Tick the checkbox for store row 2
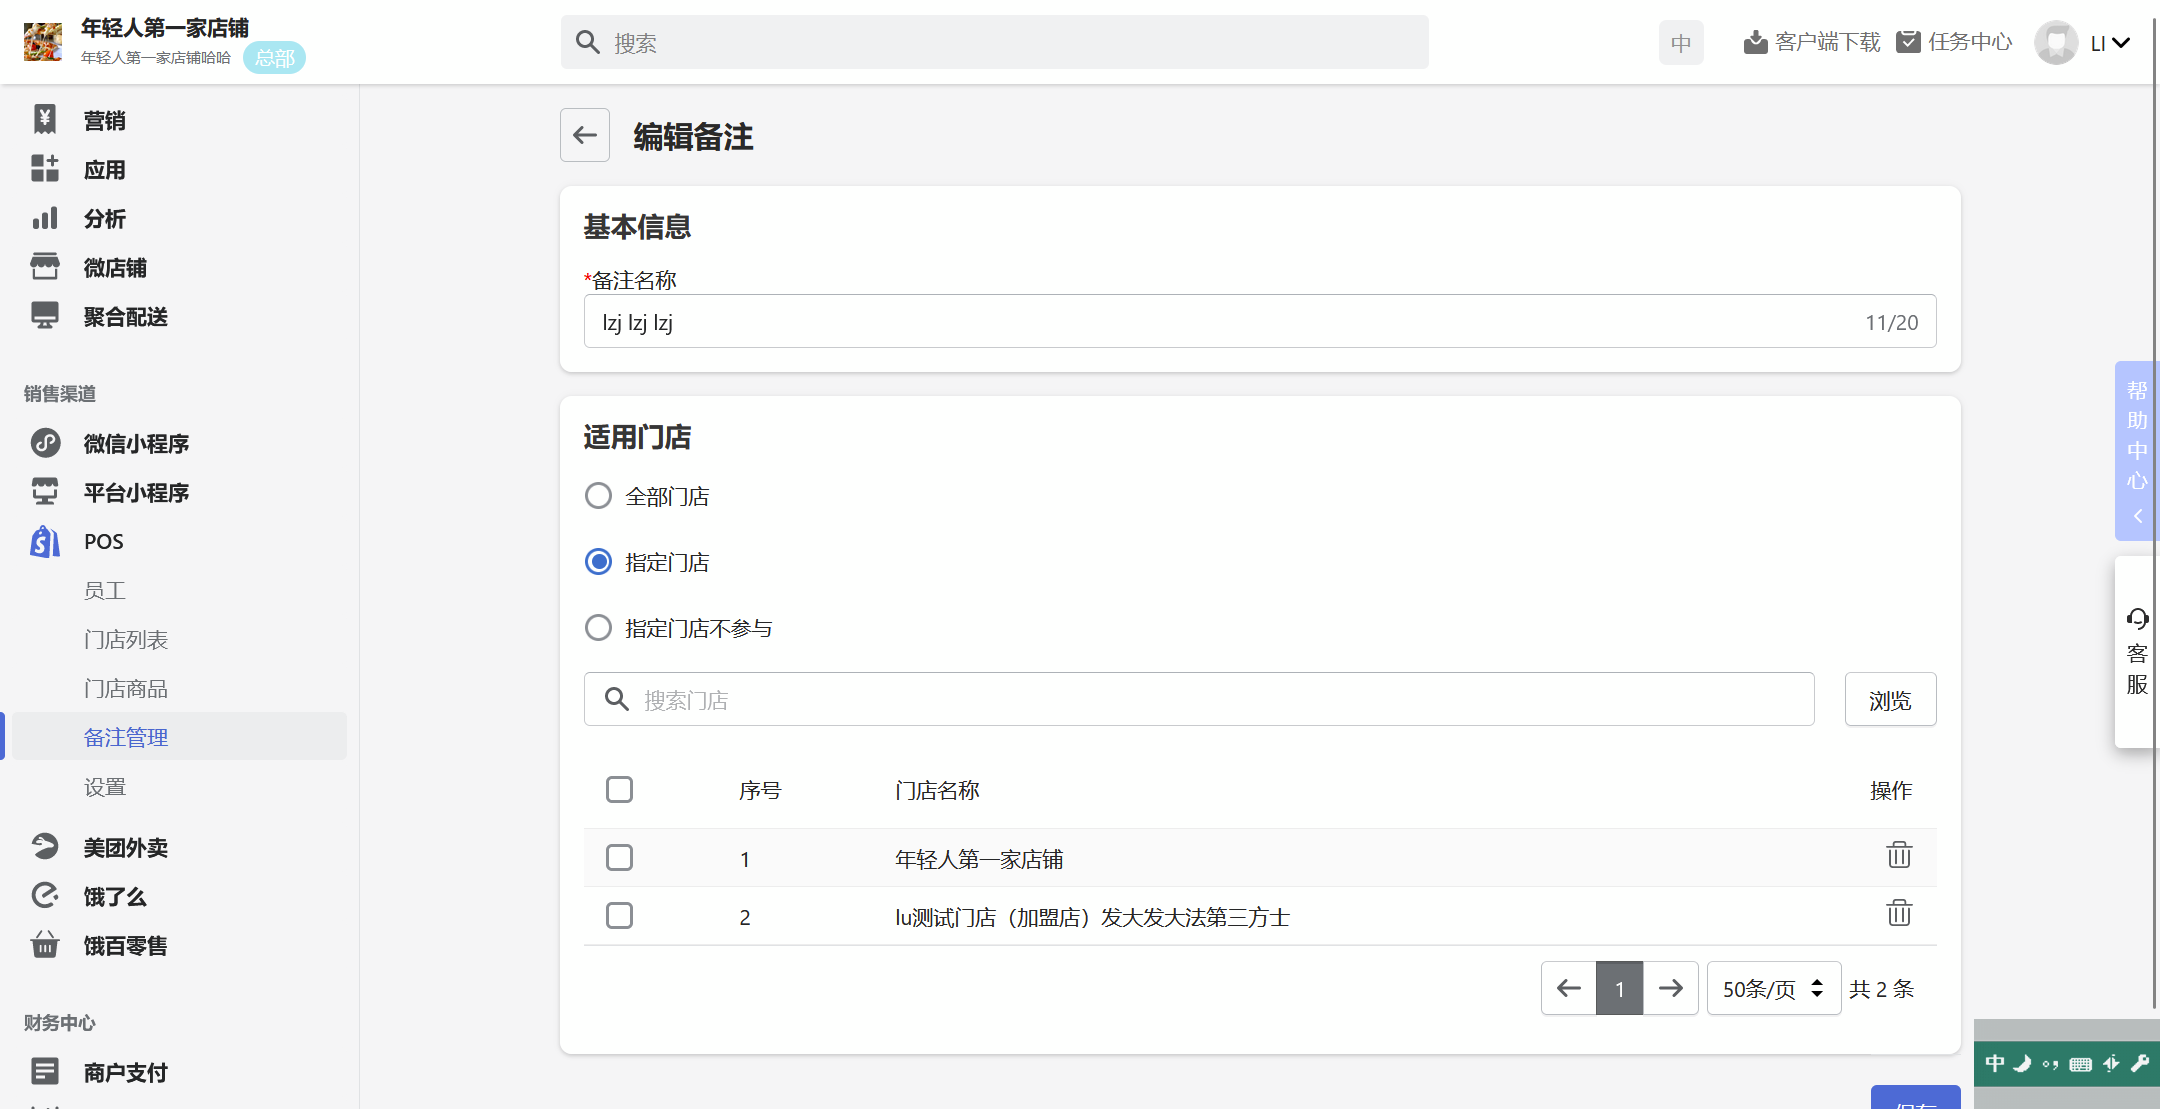2160x1109 pixels. (619, 916)
